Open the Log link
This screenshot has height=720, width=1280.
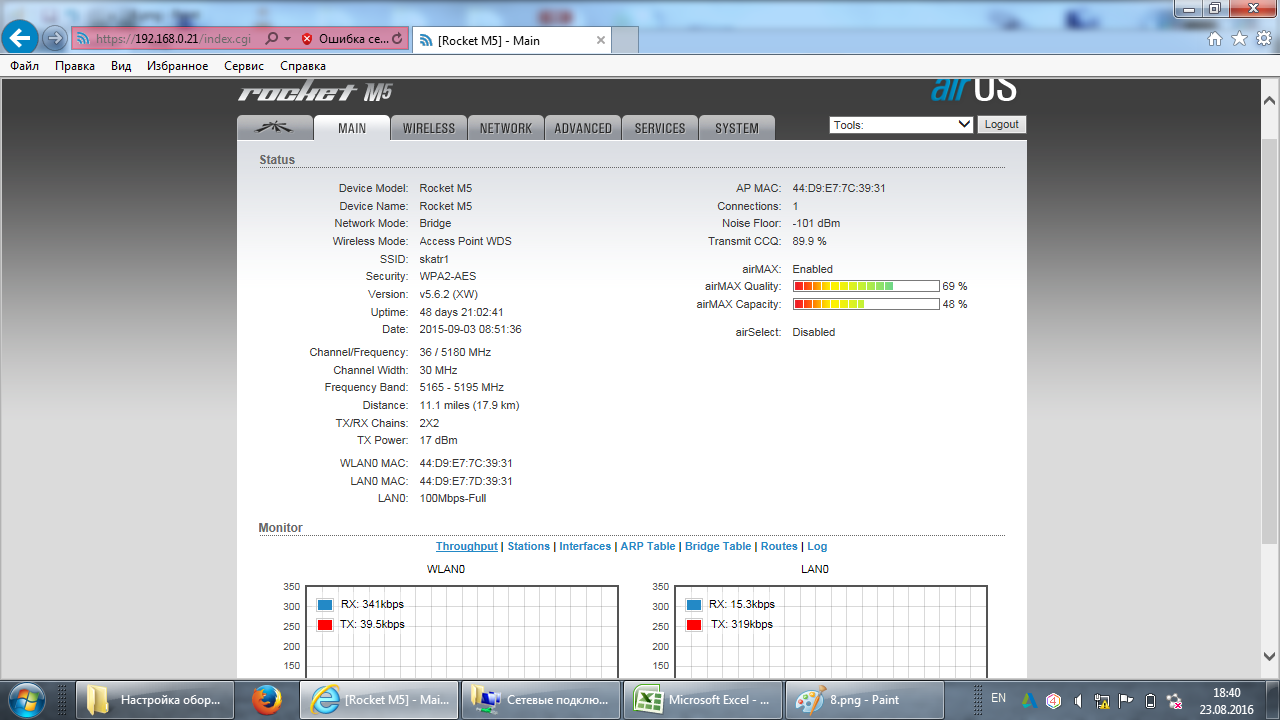(x=817, y=546)
